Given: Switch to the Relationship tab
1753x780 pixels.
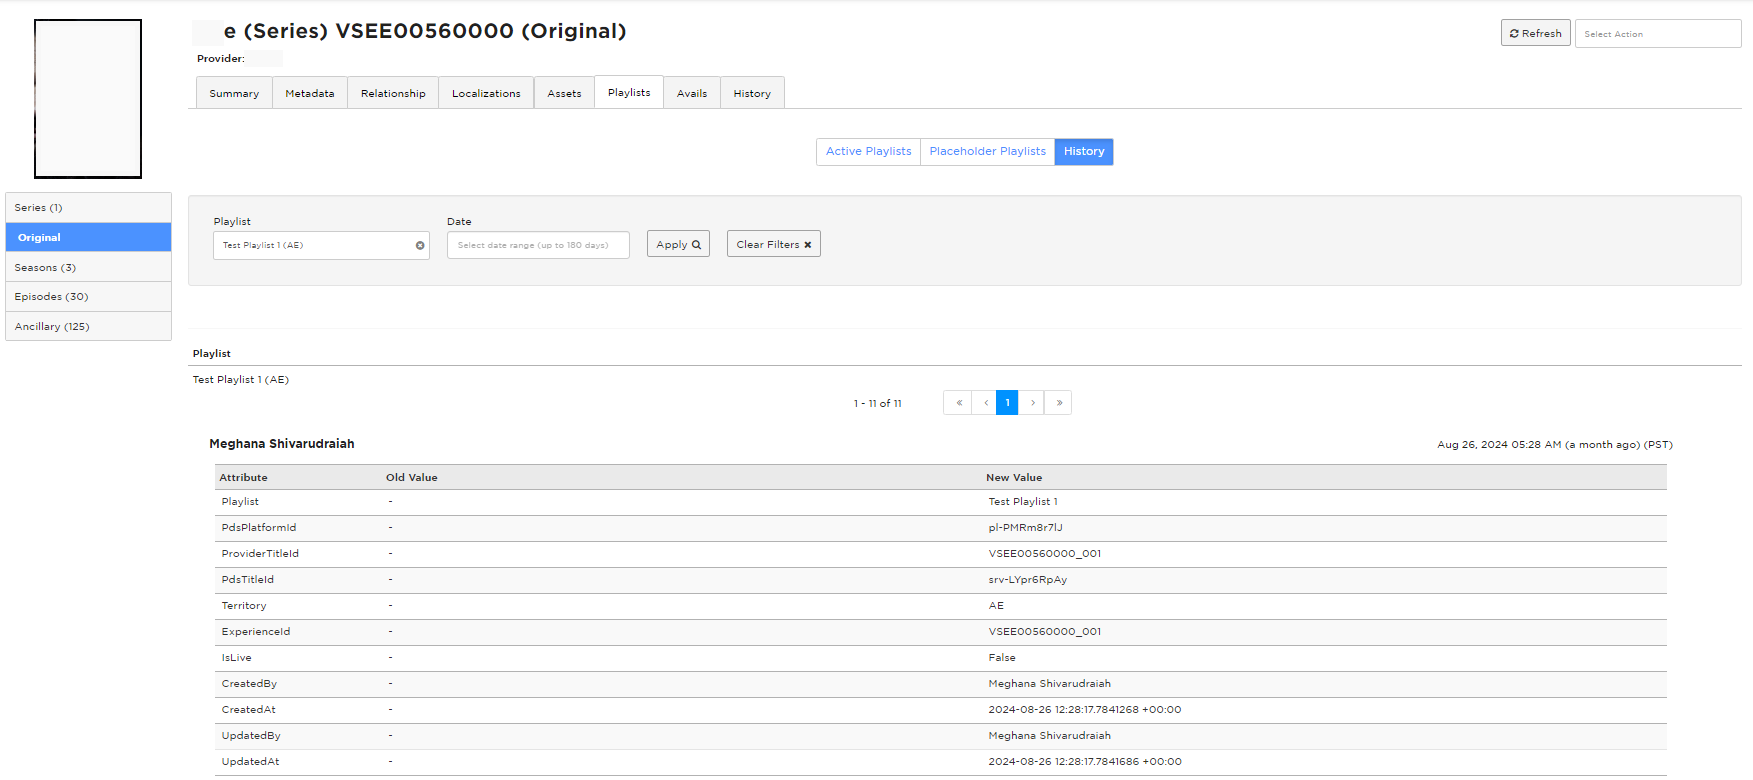Looking at the screenshot, I should click(393, 93).
